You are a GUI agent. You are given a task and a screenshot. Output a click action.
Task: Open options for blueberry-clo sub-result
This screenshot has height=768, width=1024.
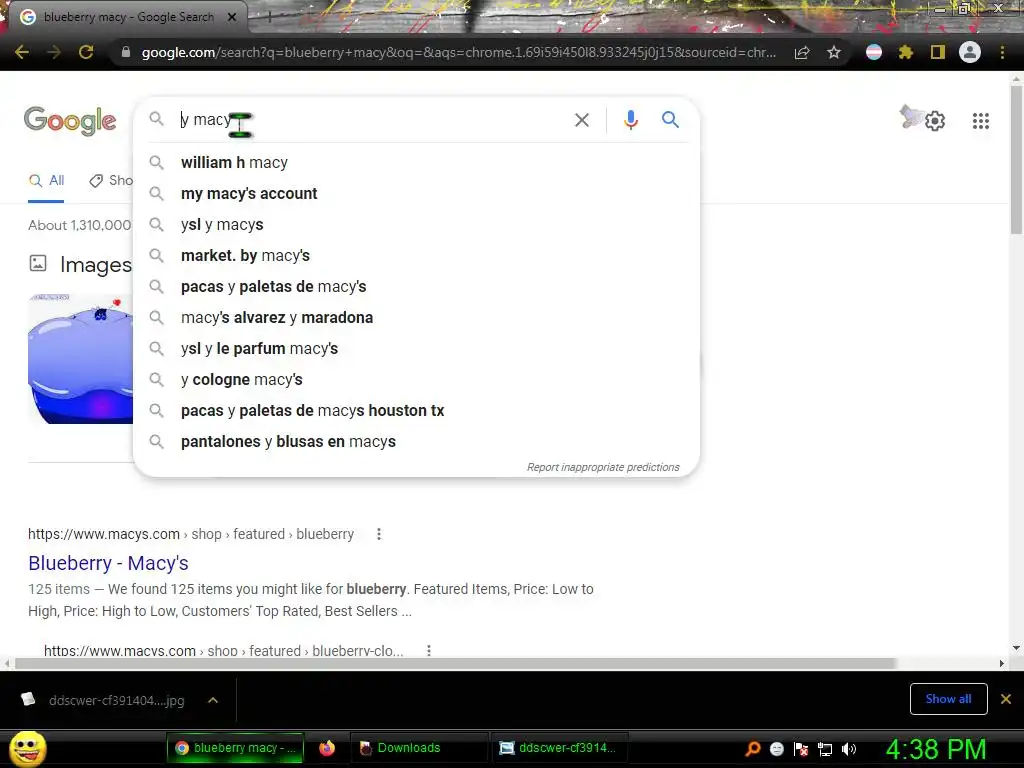point(428,650)
